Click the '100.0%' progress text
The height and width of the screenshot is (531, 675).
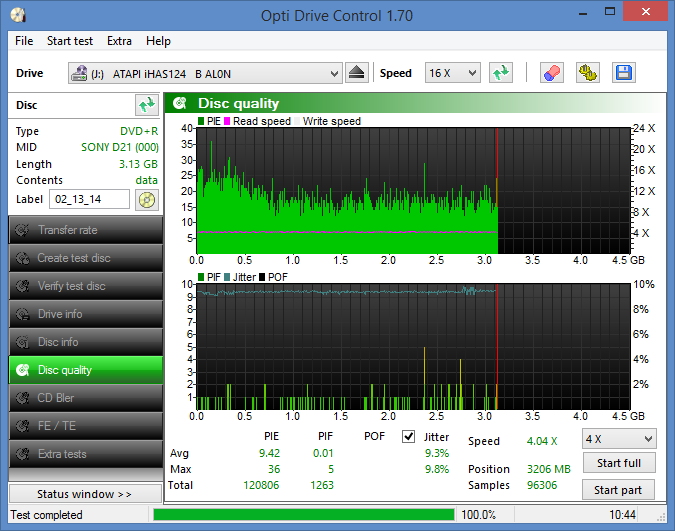pyautogui.click(x=479, y=515)
